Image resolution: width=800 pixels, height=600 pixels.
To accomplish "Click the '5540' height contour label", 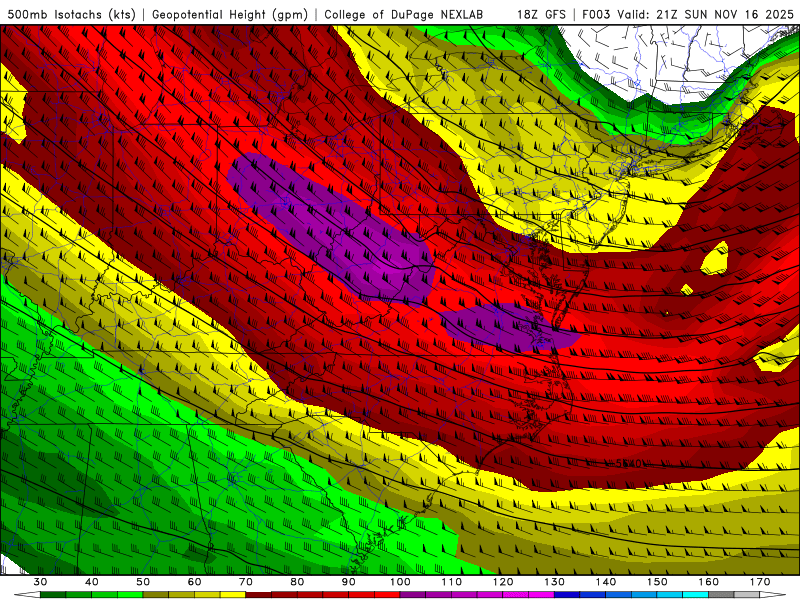I will (x=628, y=463).
